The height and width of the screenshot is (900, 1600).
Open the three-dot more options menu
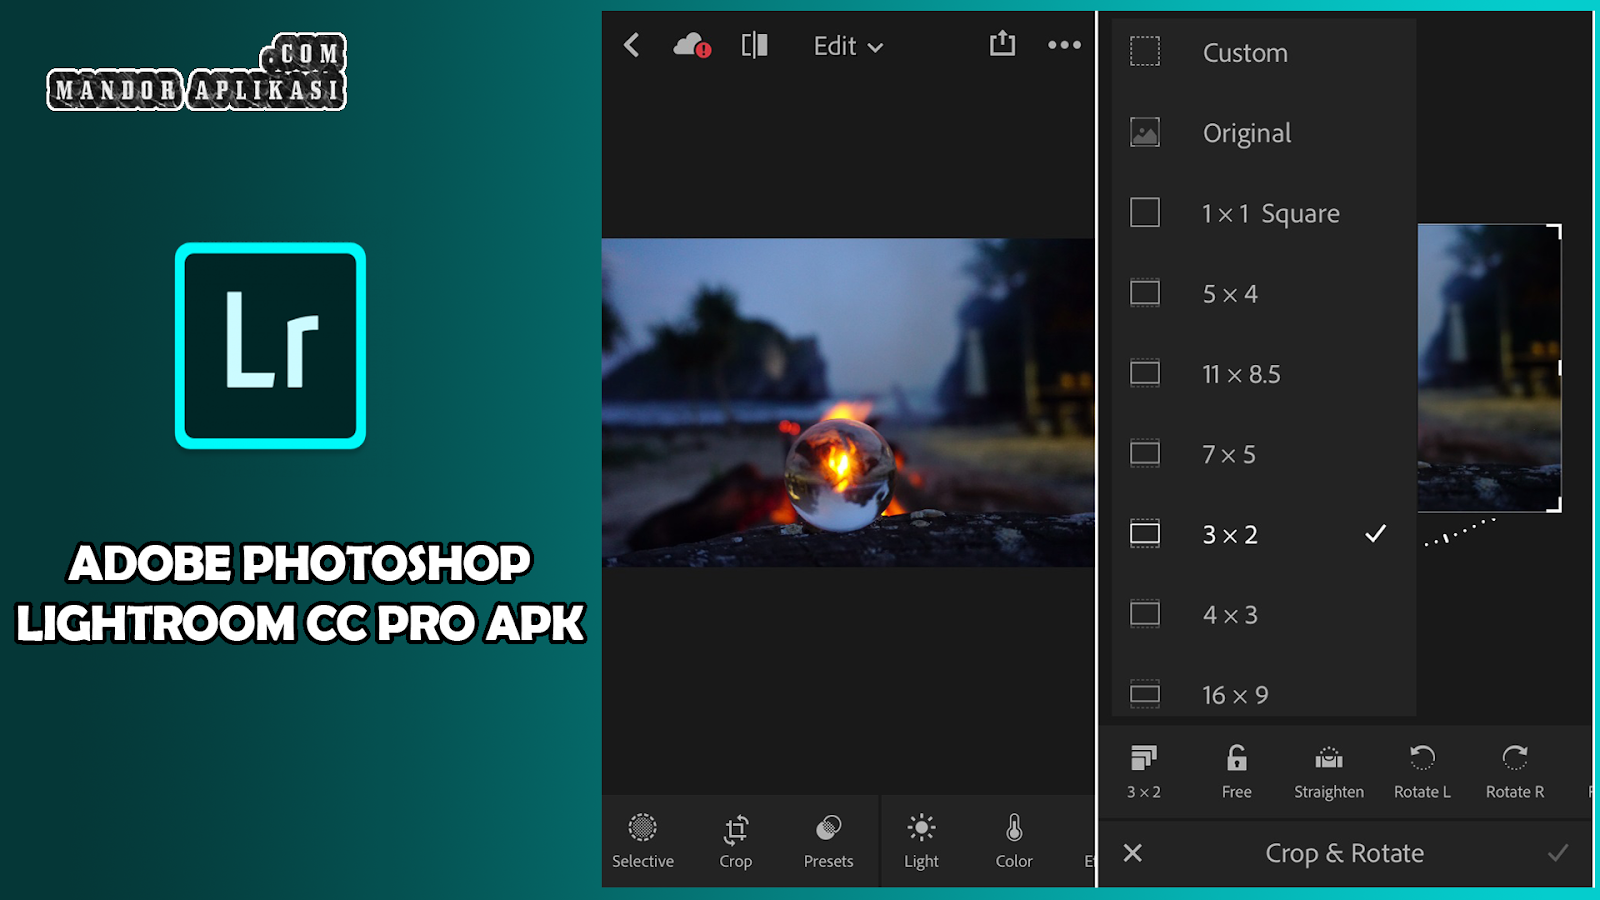pos(1064,45)
